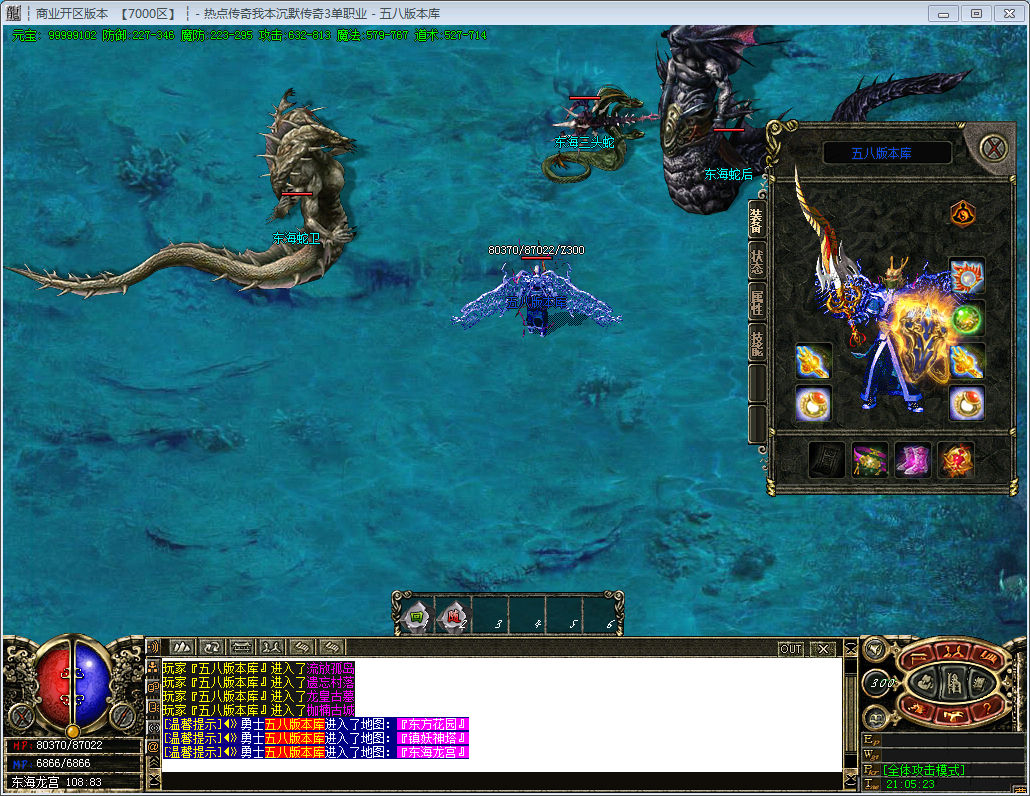Use the 回 scroll in hotbar slot 1

416,617
